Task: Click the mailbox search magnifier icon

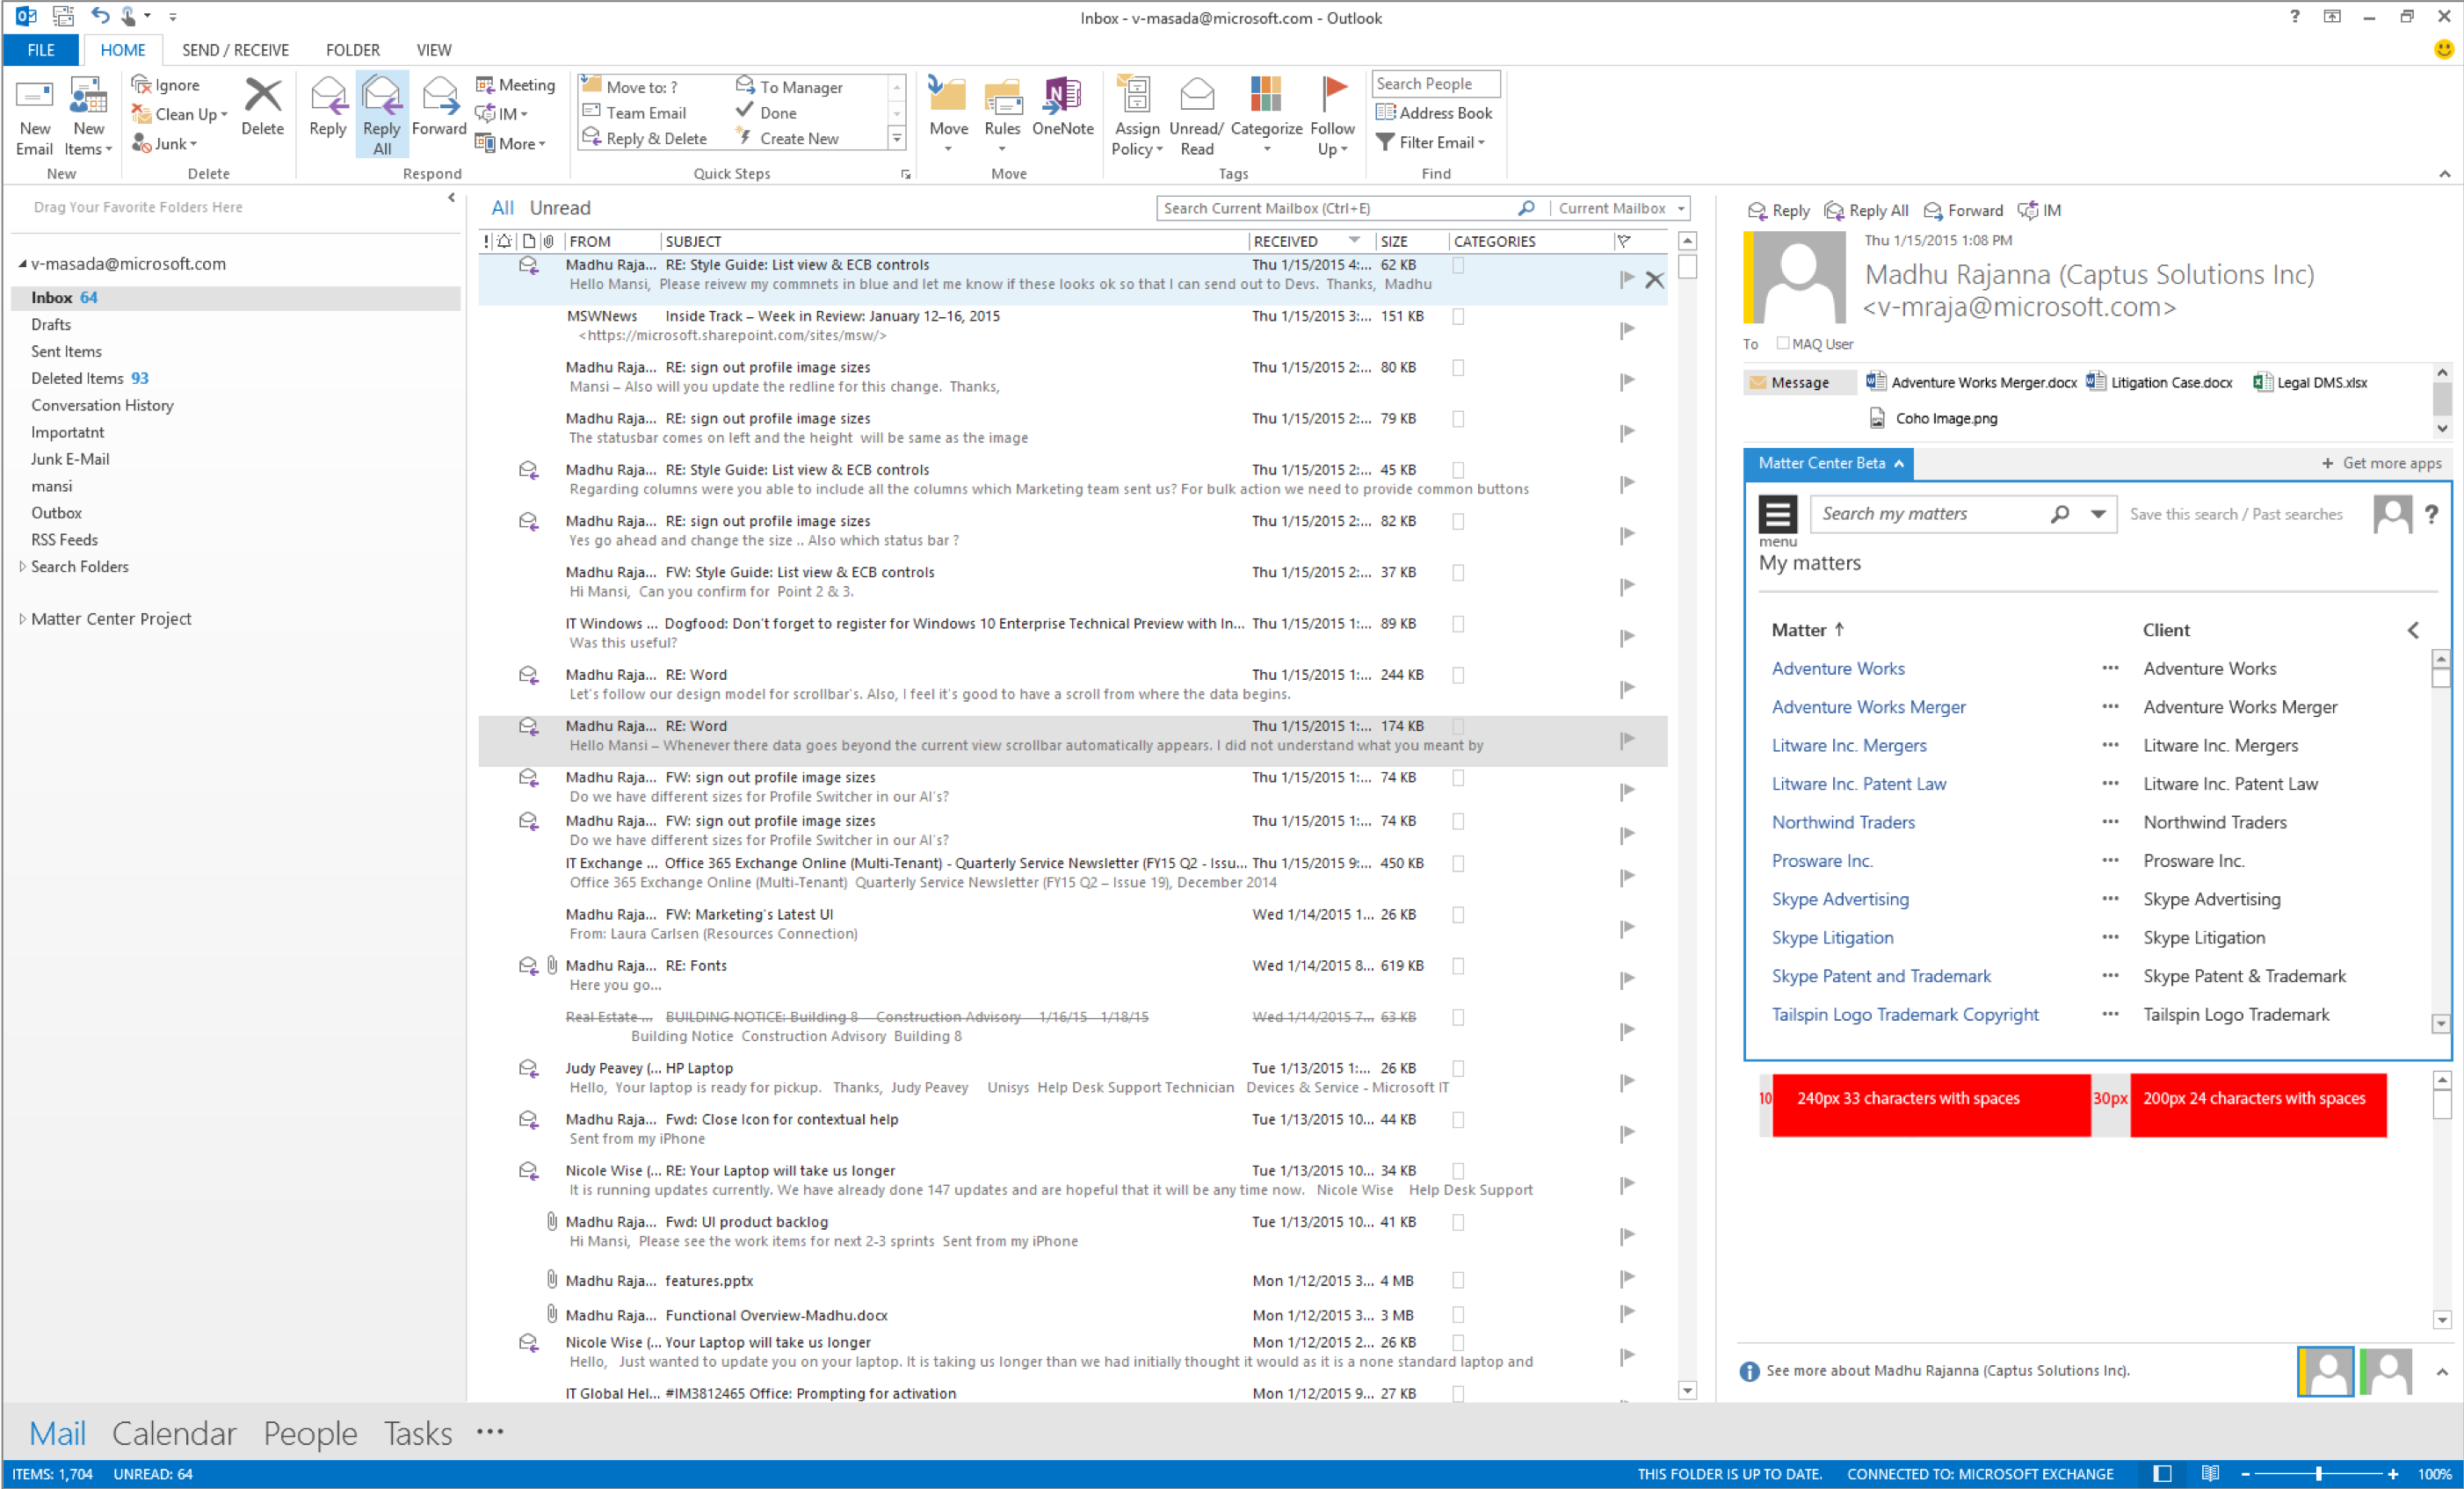Action: coord(1526,208)
